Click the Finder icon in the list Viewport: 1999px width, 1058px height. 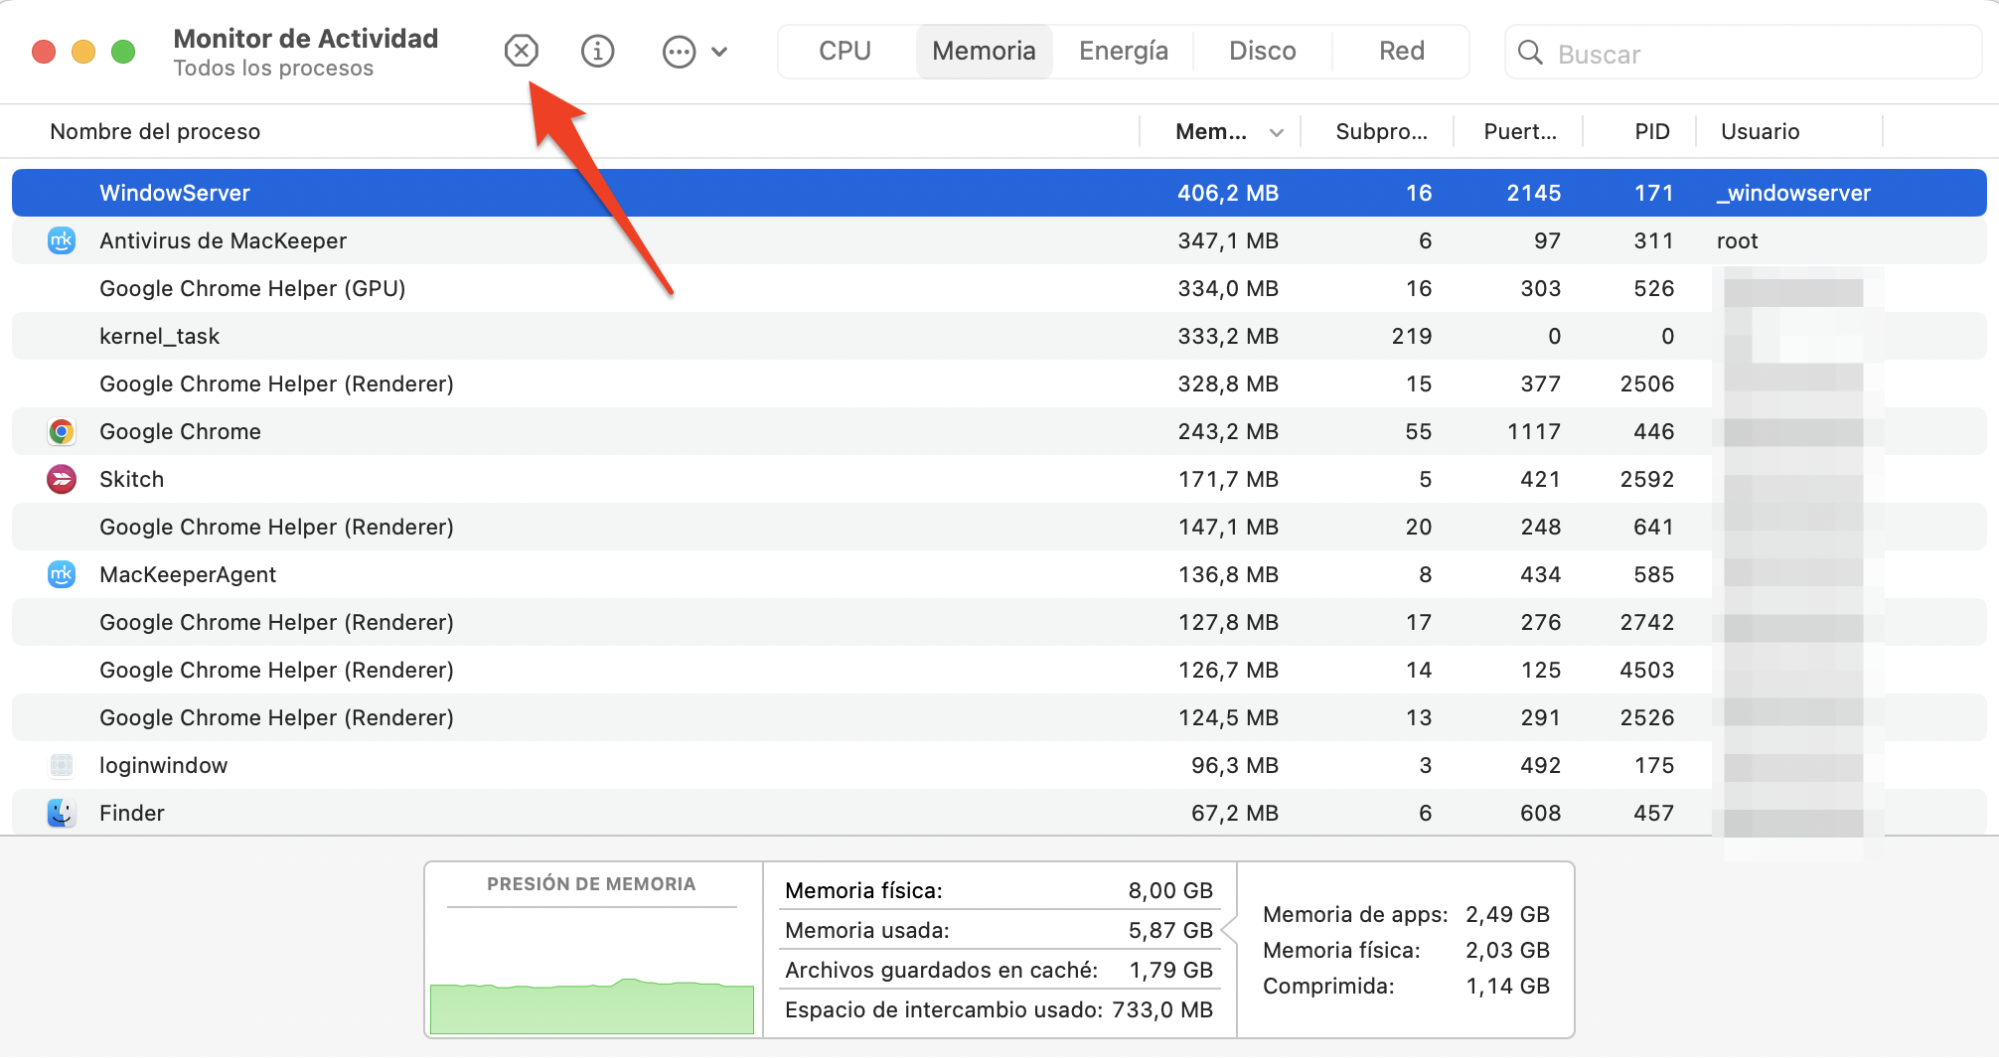tap(61, 813)
